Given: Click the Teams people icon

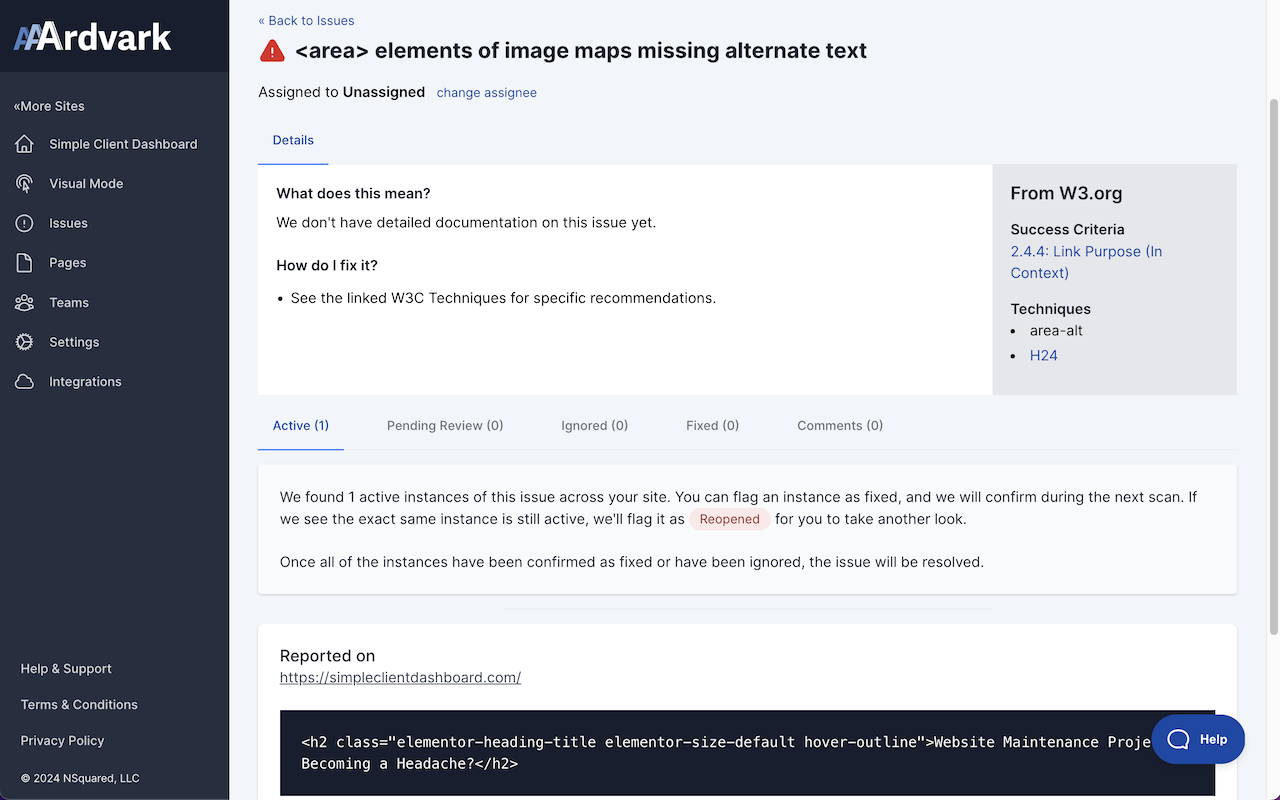Looking at the screenshot, I should [25, 303].
